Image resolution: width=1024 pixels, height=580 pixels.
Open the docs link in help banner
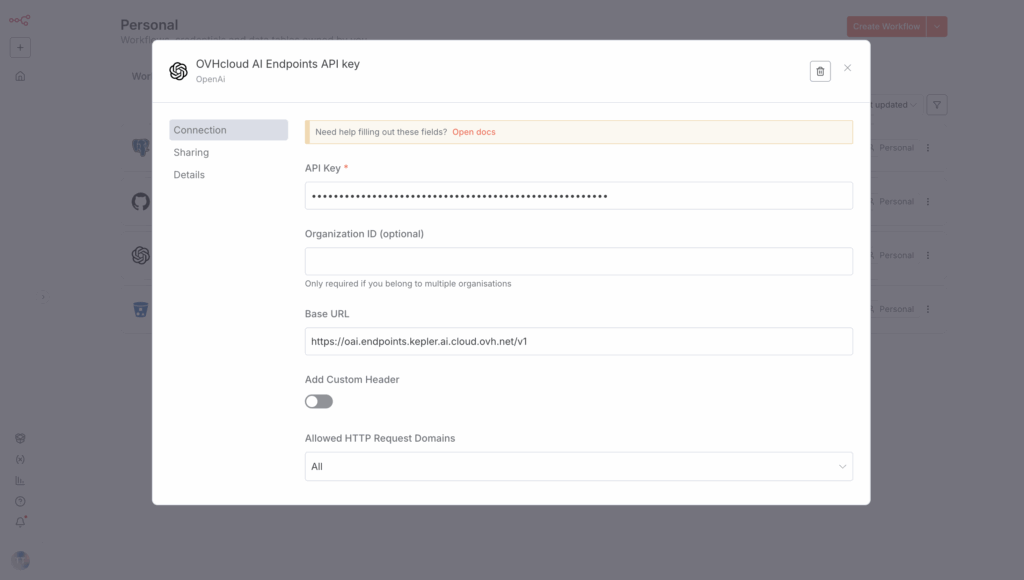pos(473,132)
